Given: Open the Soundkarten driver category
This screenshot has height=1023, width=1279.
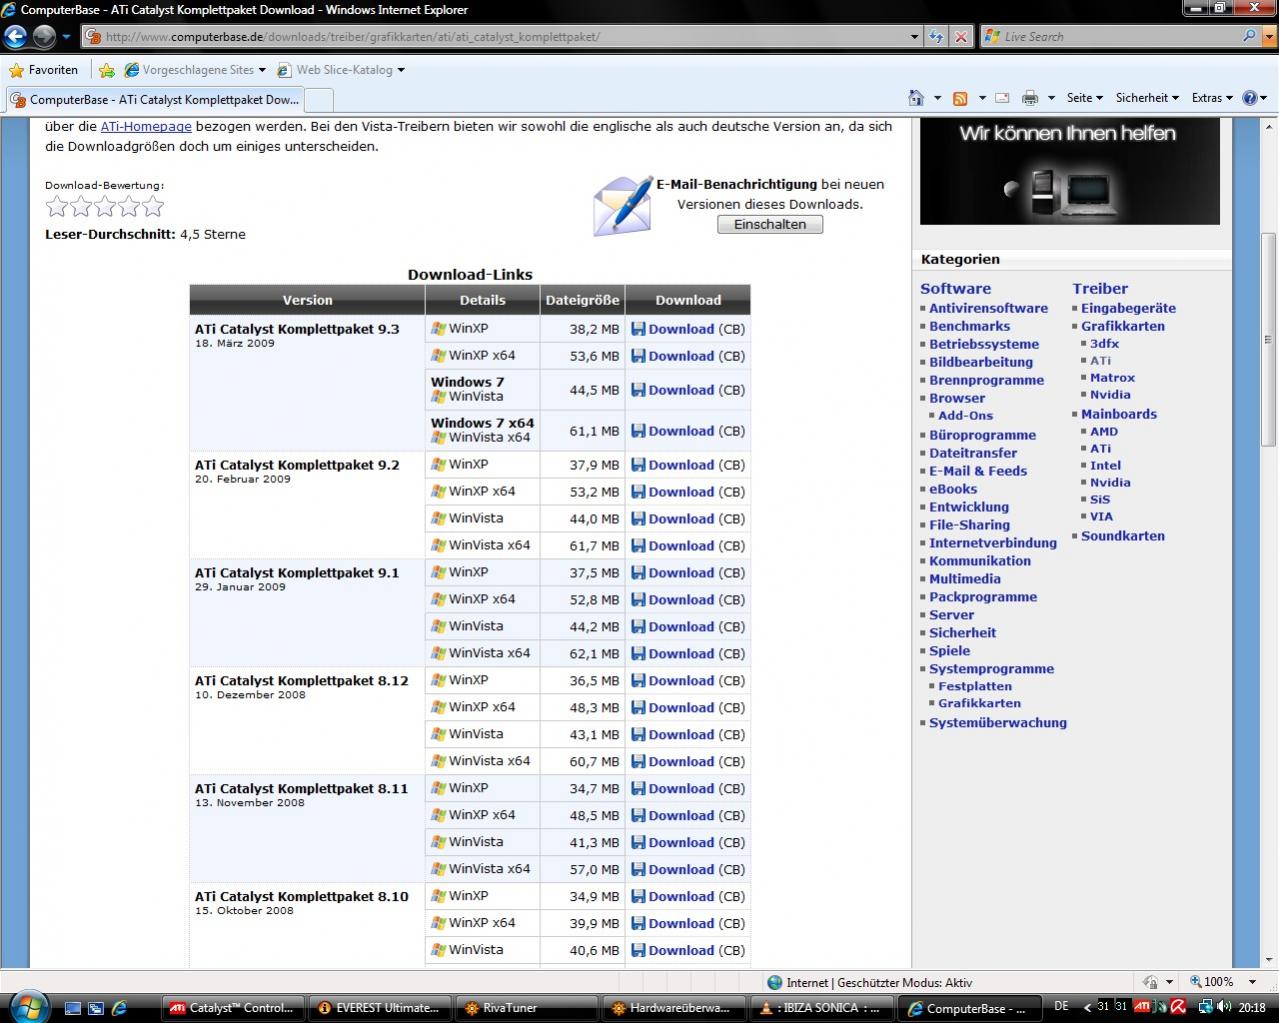Looking at the screenshot, I should point(1123,536).
